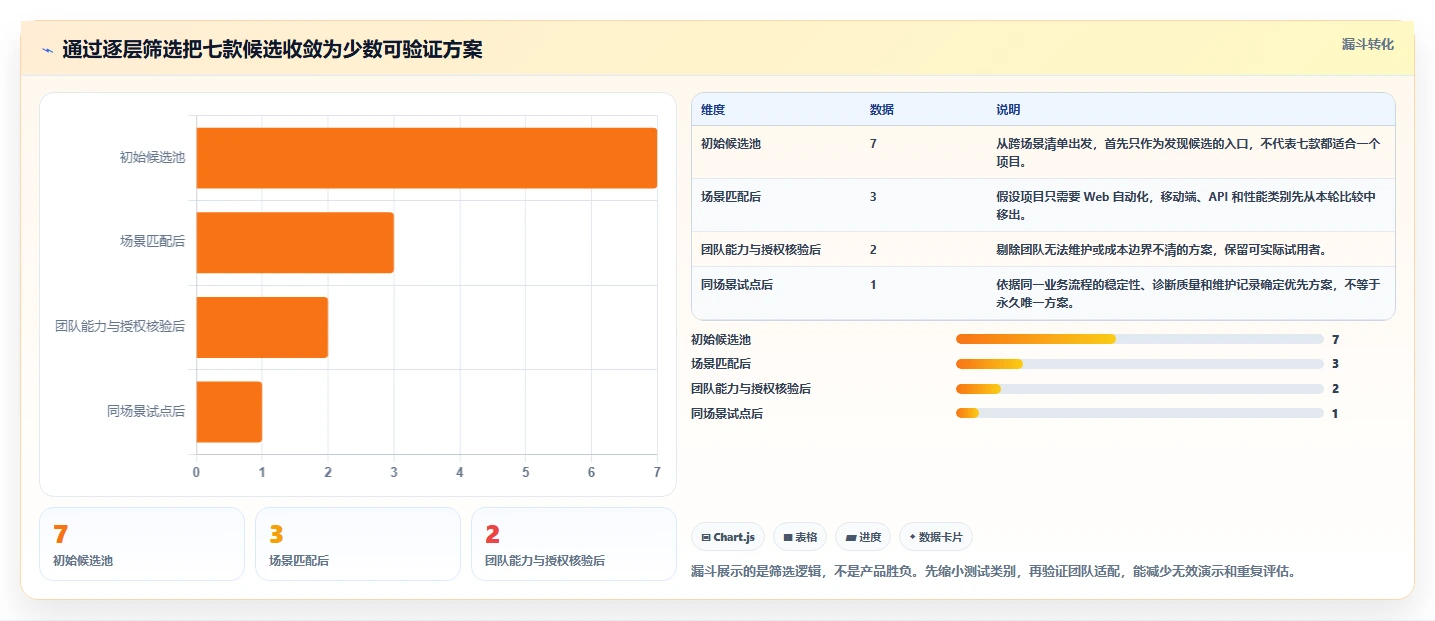
Task: Click the 初始候选池 progress bar
Action: point(1140,340)
